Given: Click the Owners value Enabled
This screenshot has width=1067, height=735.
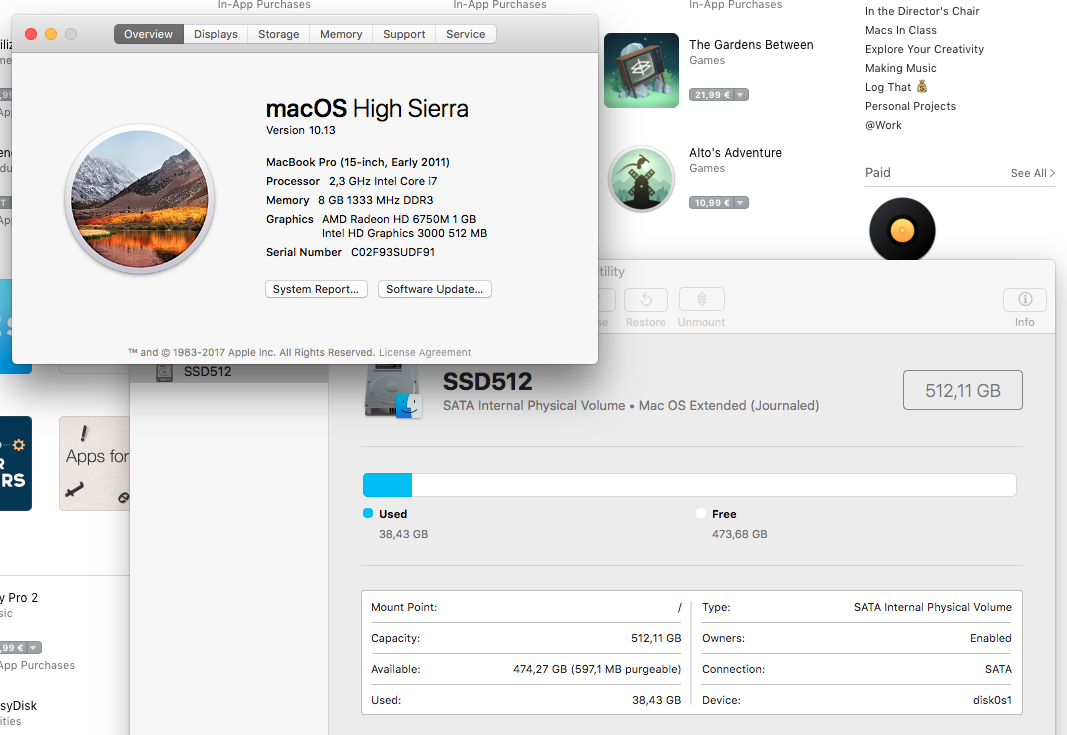Looking at the screenshot, I should (x=991, y=638).
